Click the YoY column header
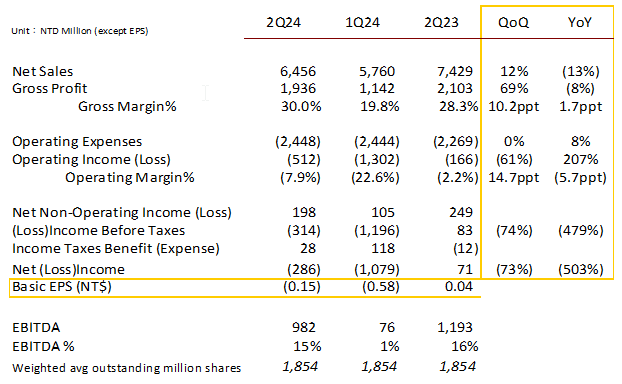This screenshot has height=384, width=622. coord(580,22)
